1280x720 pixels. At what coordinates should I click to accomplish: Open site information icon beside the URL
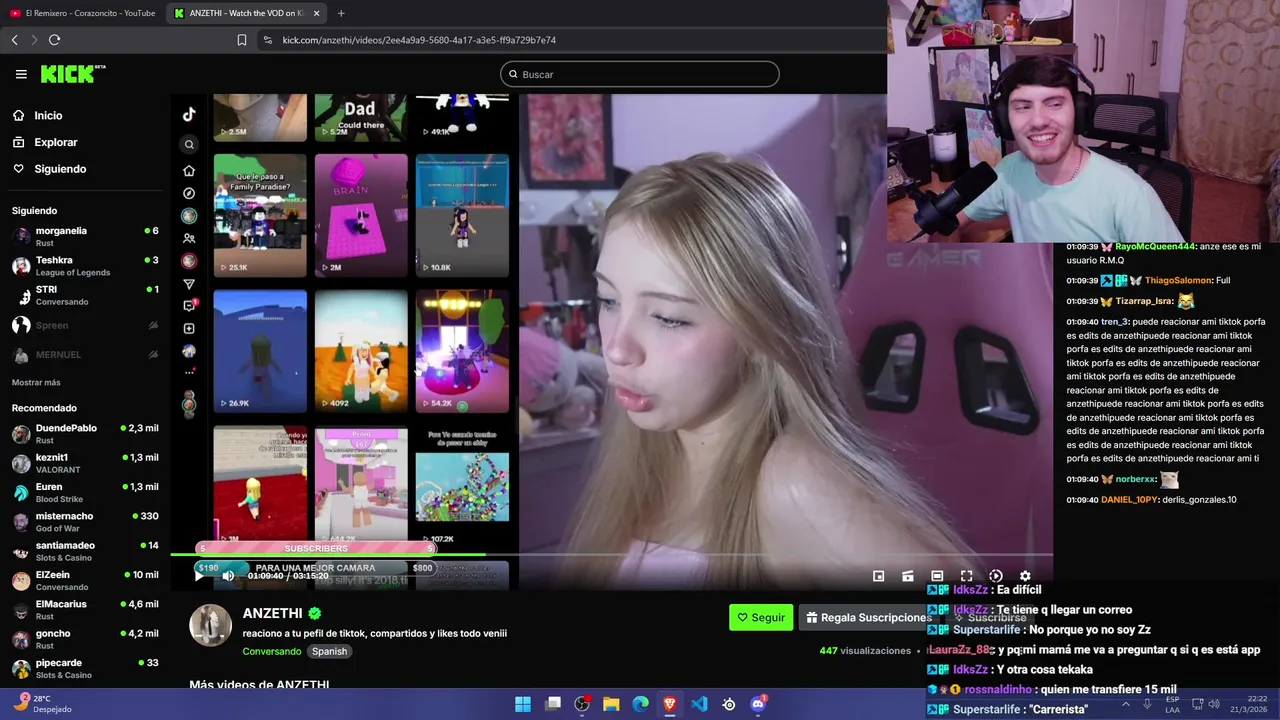pyautogui.click(x=266, y=40)
